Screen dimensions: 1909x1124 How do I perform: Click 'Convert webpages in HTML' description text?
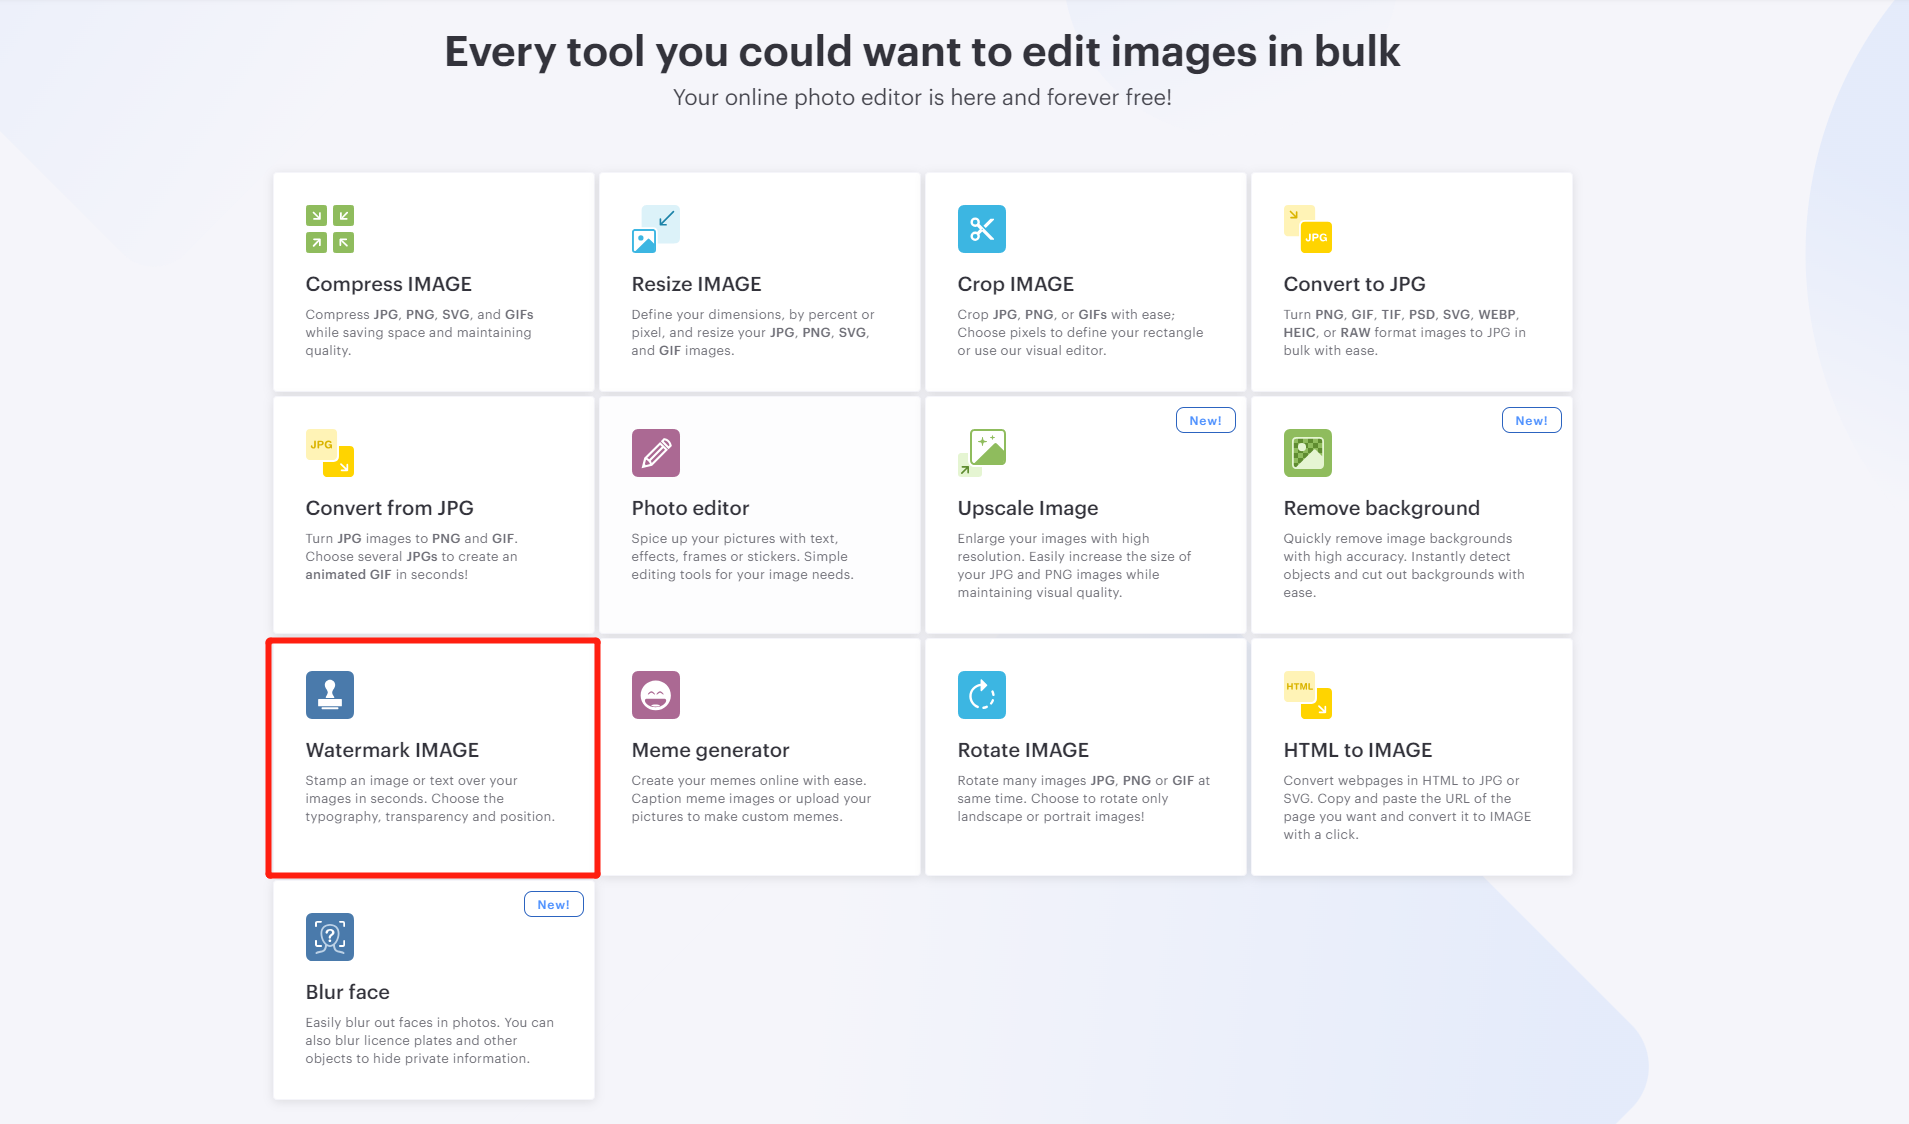pyautogui.click(x=1408, y=807)
